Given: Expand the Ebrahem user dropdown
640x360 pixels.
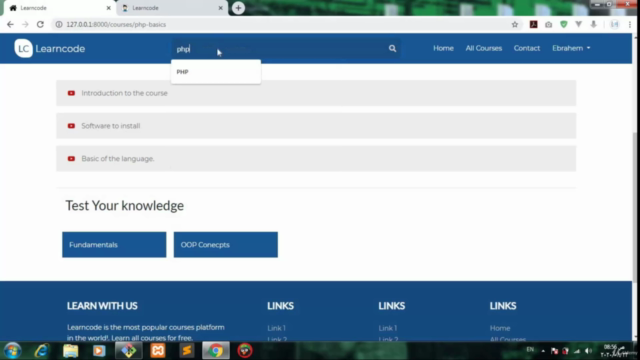Looking at the screenshot, I should coord(571,48).
